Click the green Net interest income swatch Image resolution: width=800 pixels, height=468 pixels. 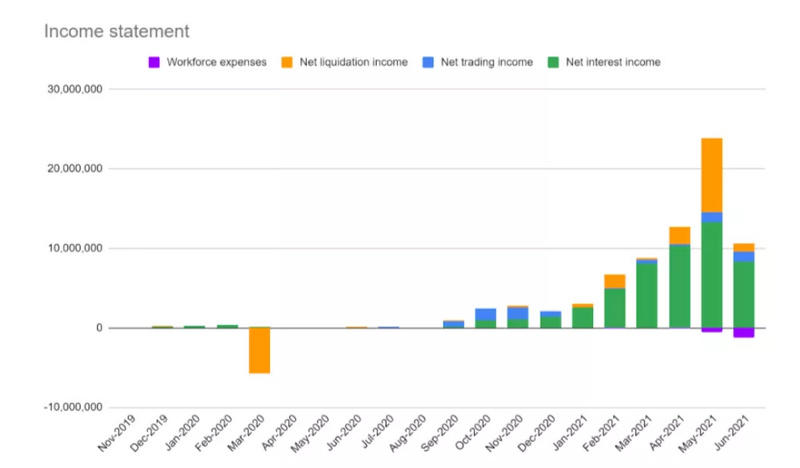point(553,62)
